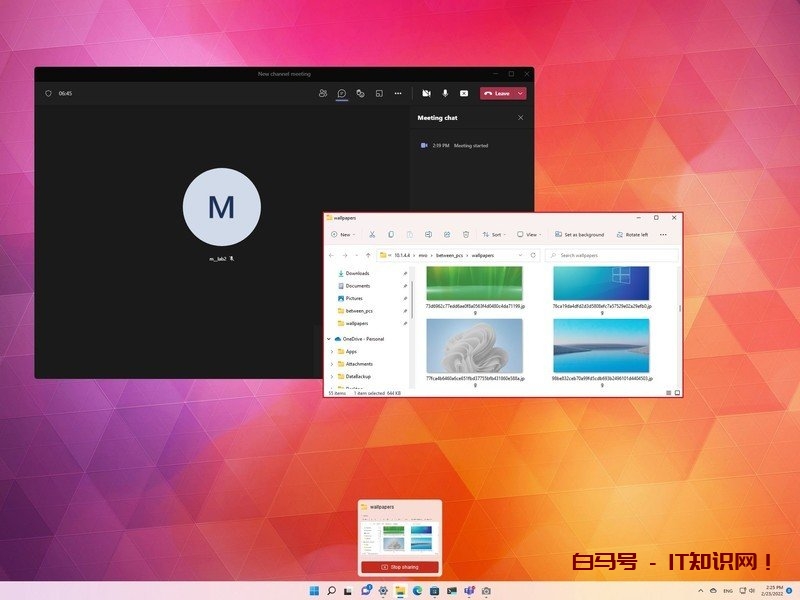
Task: Open breakout rooms icon in Teams toolbar
Action: tap(379, 93)
